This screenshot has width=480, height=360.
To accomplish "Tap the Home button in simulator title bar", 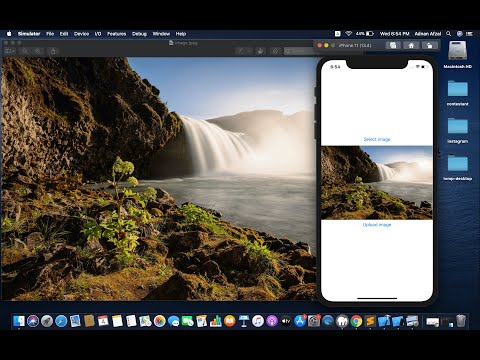I will (x=411, y=45).
